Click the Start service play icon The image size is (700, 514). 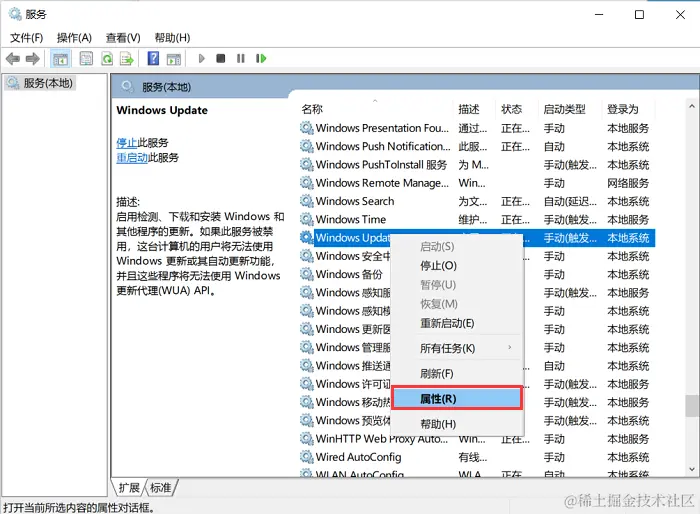[x=201, y=59]
